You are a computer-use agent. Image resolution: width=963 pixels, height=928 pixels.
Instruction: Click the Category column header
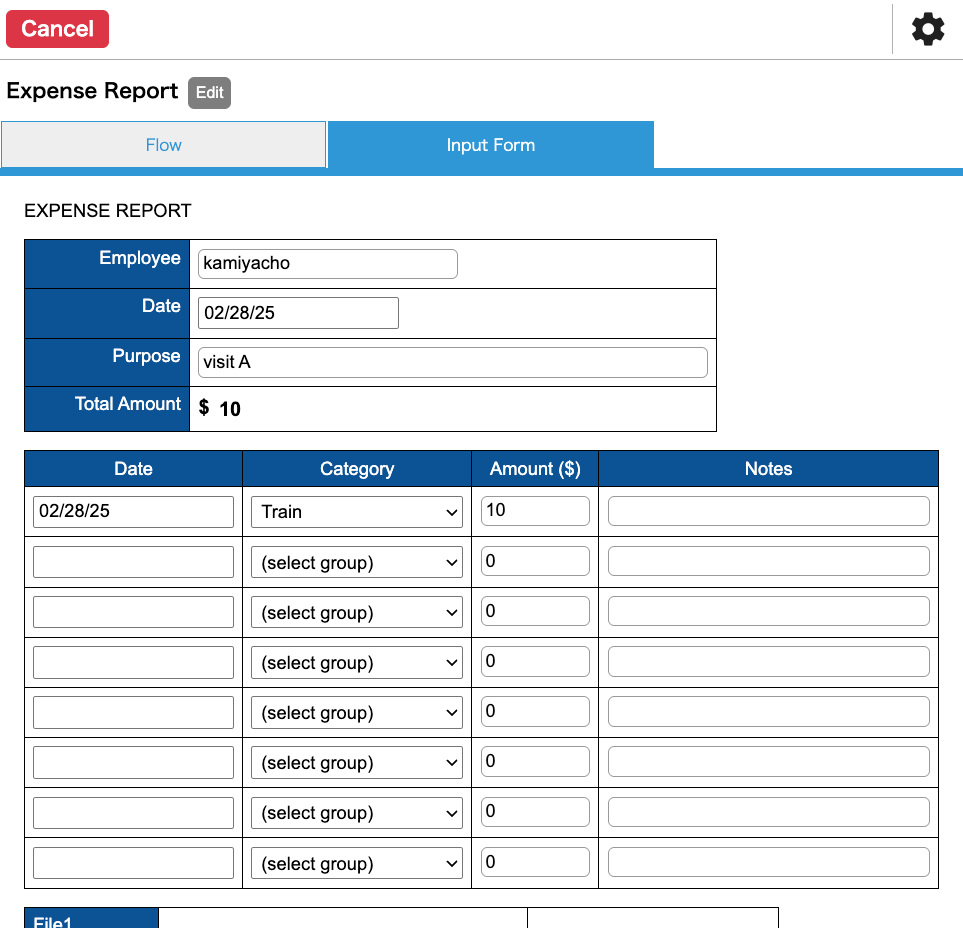pos(357,469)
